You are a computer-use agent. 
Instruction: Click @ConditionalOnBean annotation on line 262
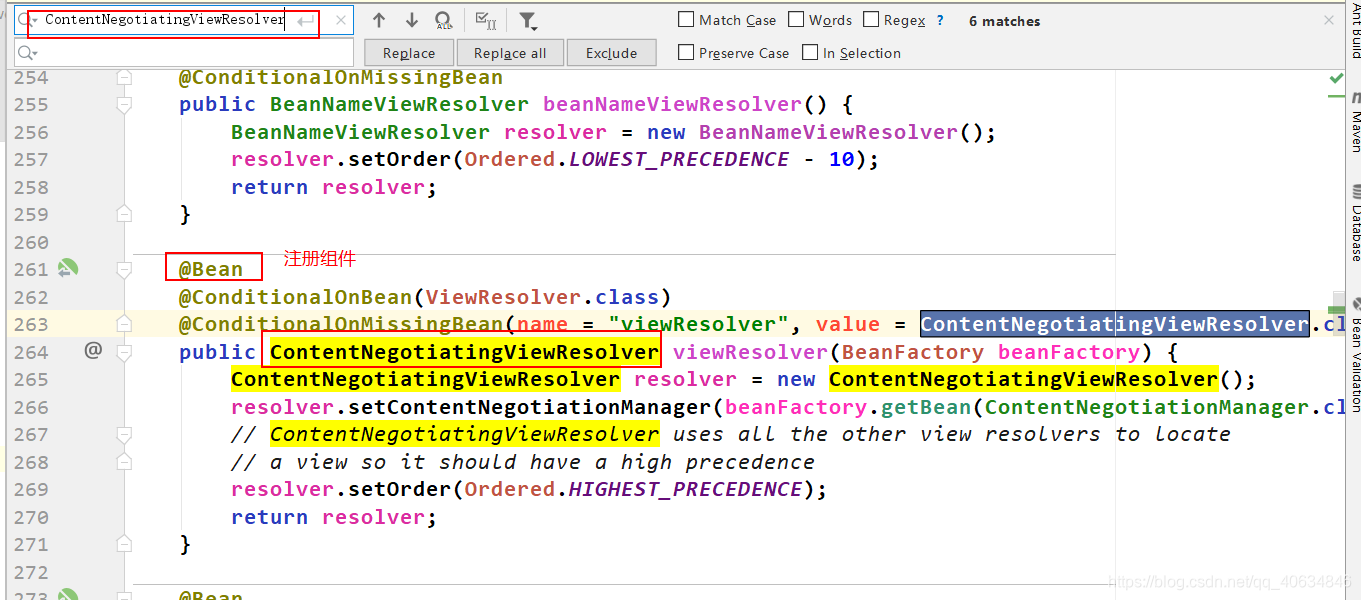click(295, 297)
